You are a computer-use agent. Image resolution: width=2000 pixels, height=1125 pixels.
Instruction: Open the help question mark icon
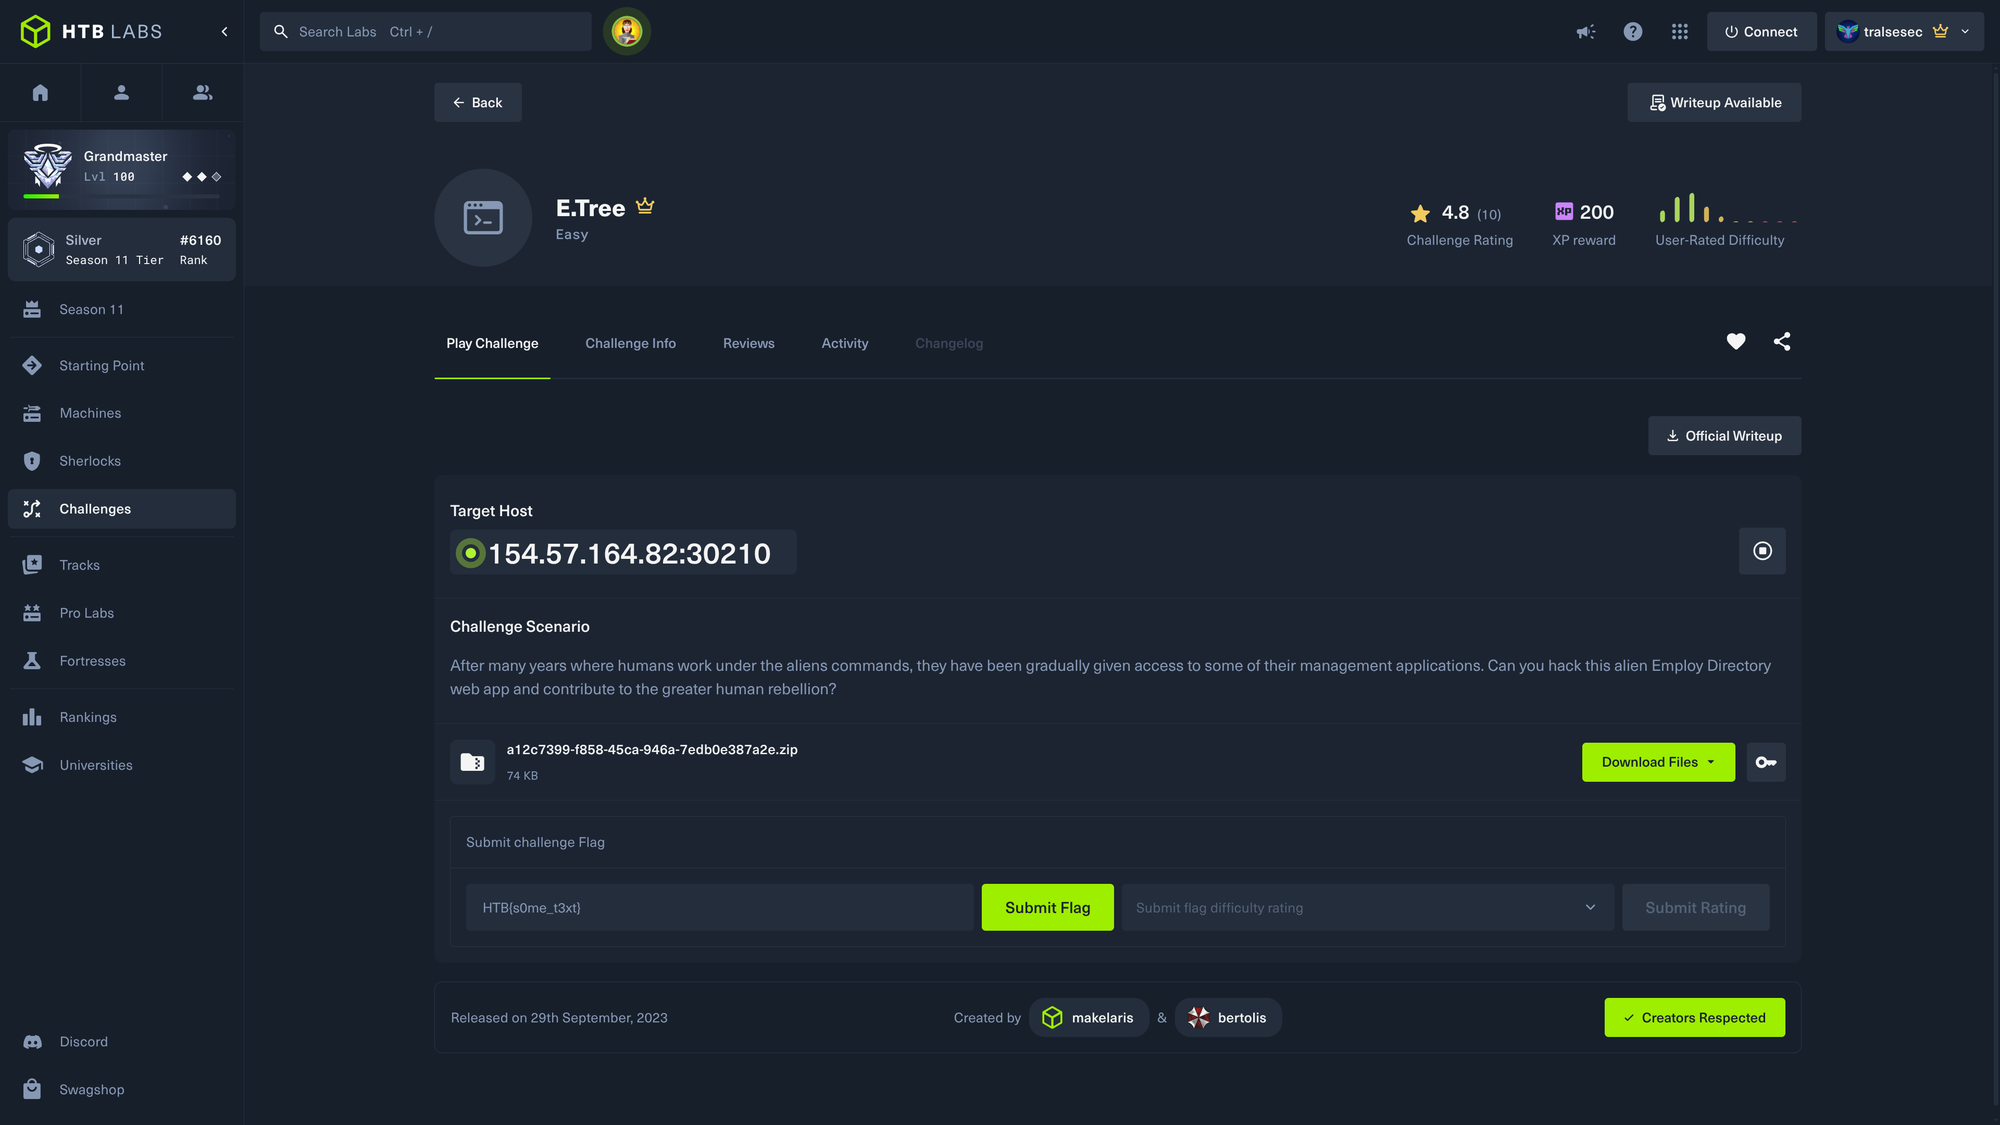click(x=1633, y=32)
